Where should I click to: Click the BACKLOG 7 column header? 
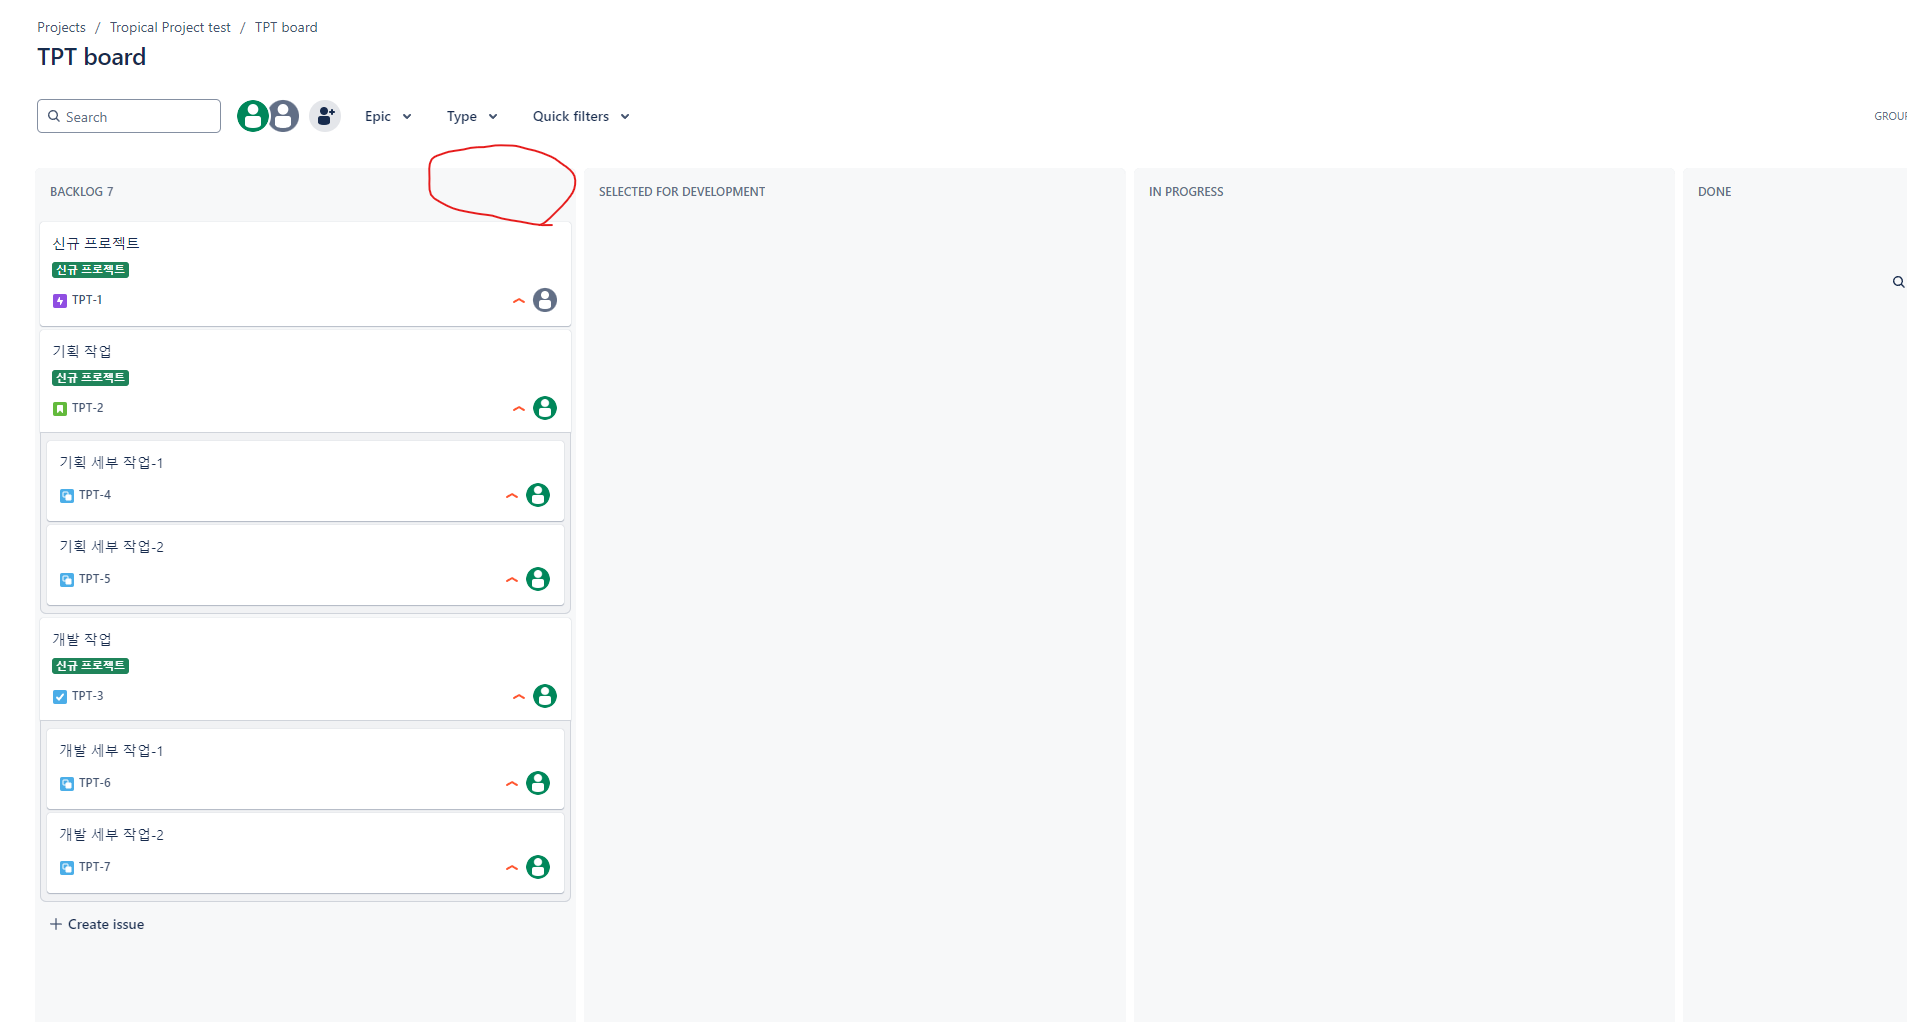coord(82,192)
